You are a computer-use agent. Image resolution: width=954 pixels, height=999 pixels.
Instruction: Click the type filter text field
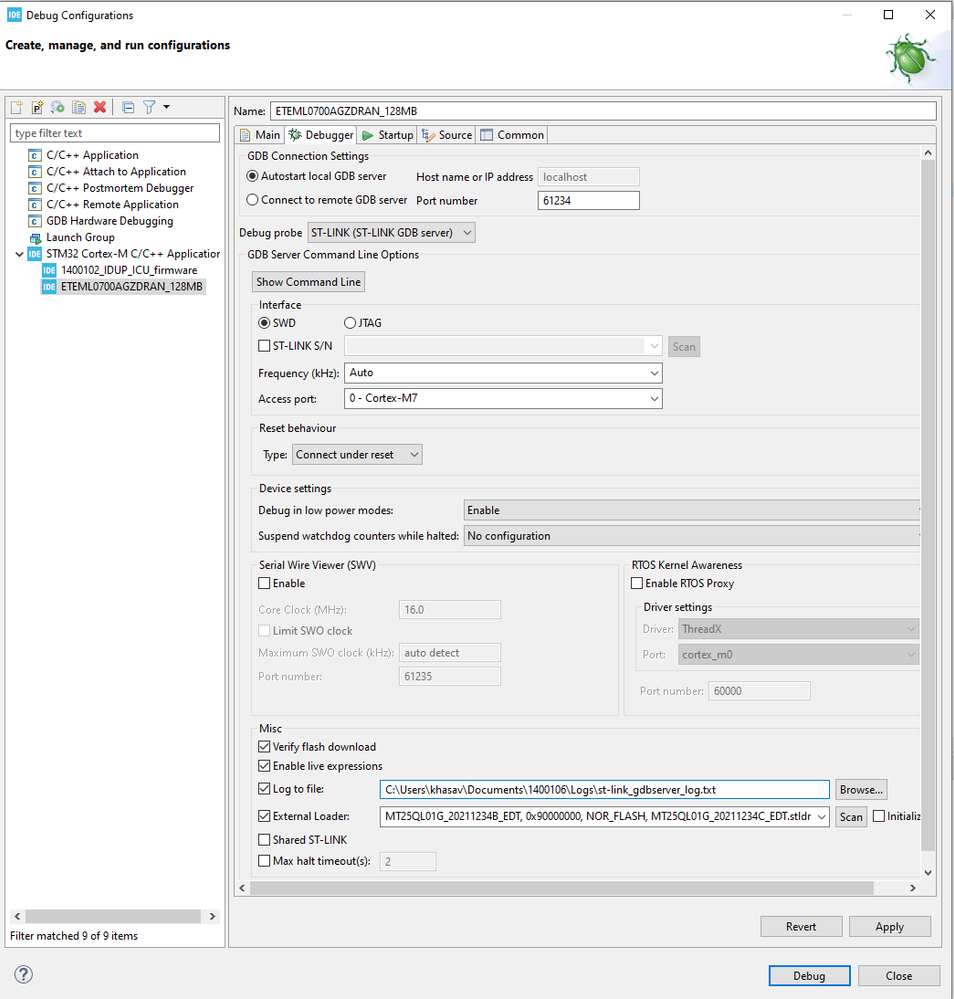[x=115, y=133]
